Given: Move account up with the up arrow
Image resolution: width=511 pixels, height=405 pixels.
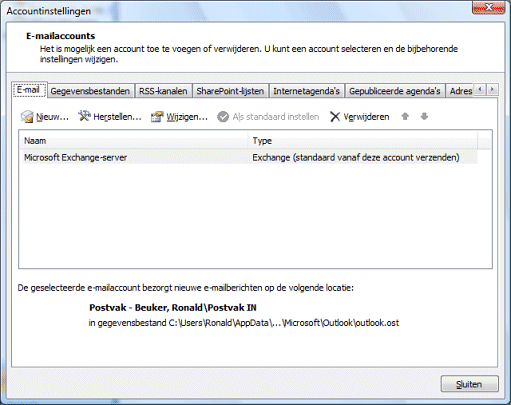Looking at the screenshot, I should click(x=405, y=116).
